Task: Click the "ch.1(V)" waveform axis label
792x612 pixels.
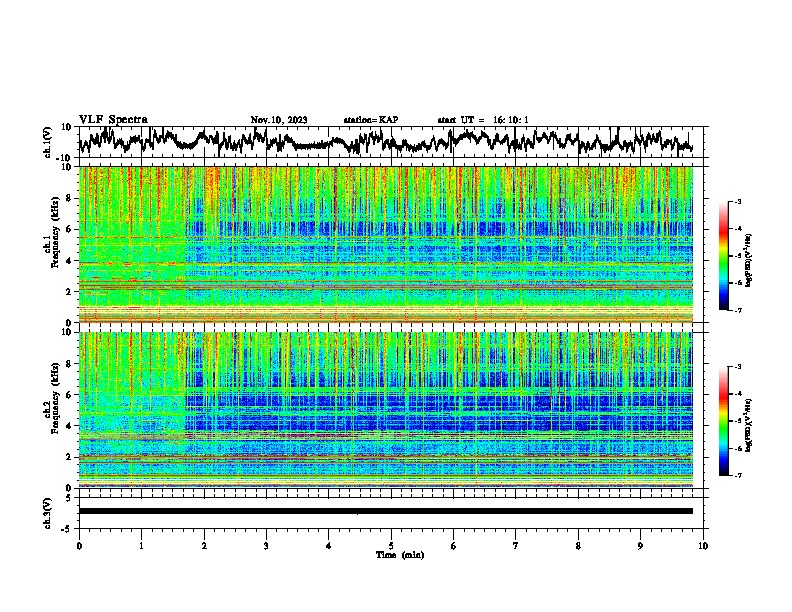Action: coord(48,142)
